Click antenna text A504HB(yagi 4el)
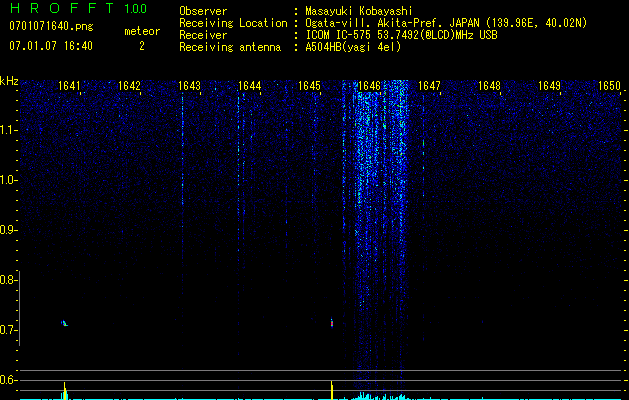Viewport: 629px width, 400px height. tap(353, 47)
